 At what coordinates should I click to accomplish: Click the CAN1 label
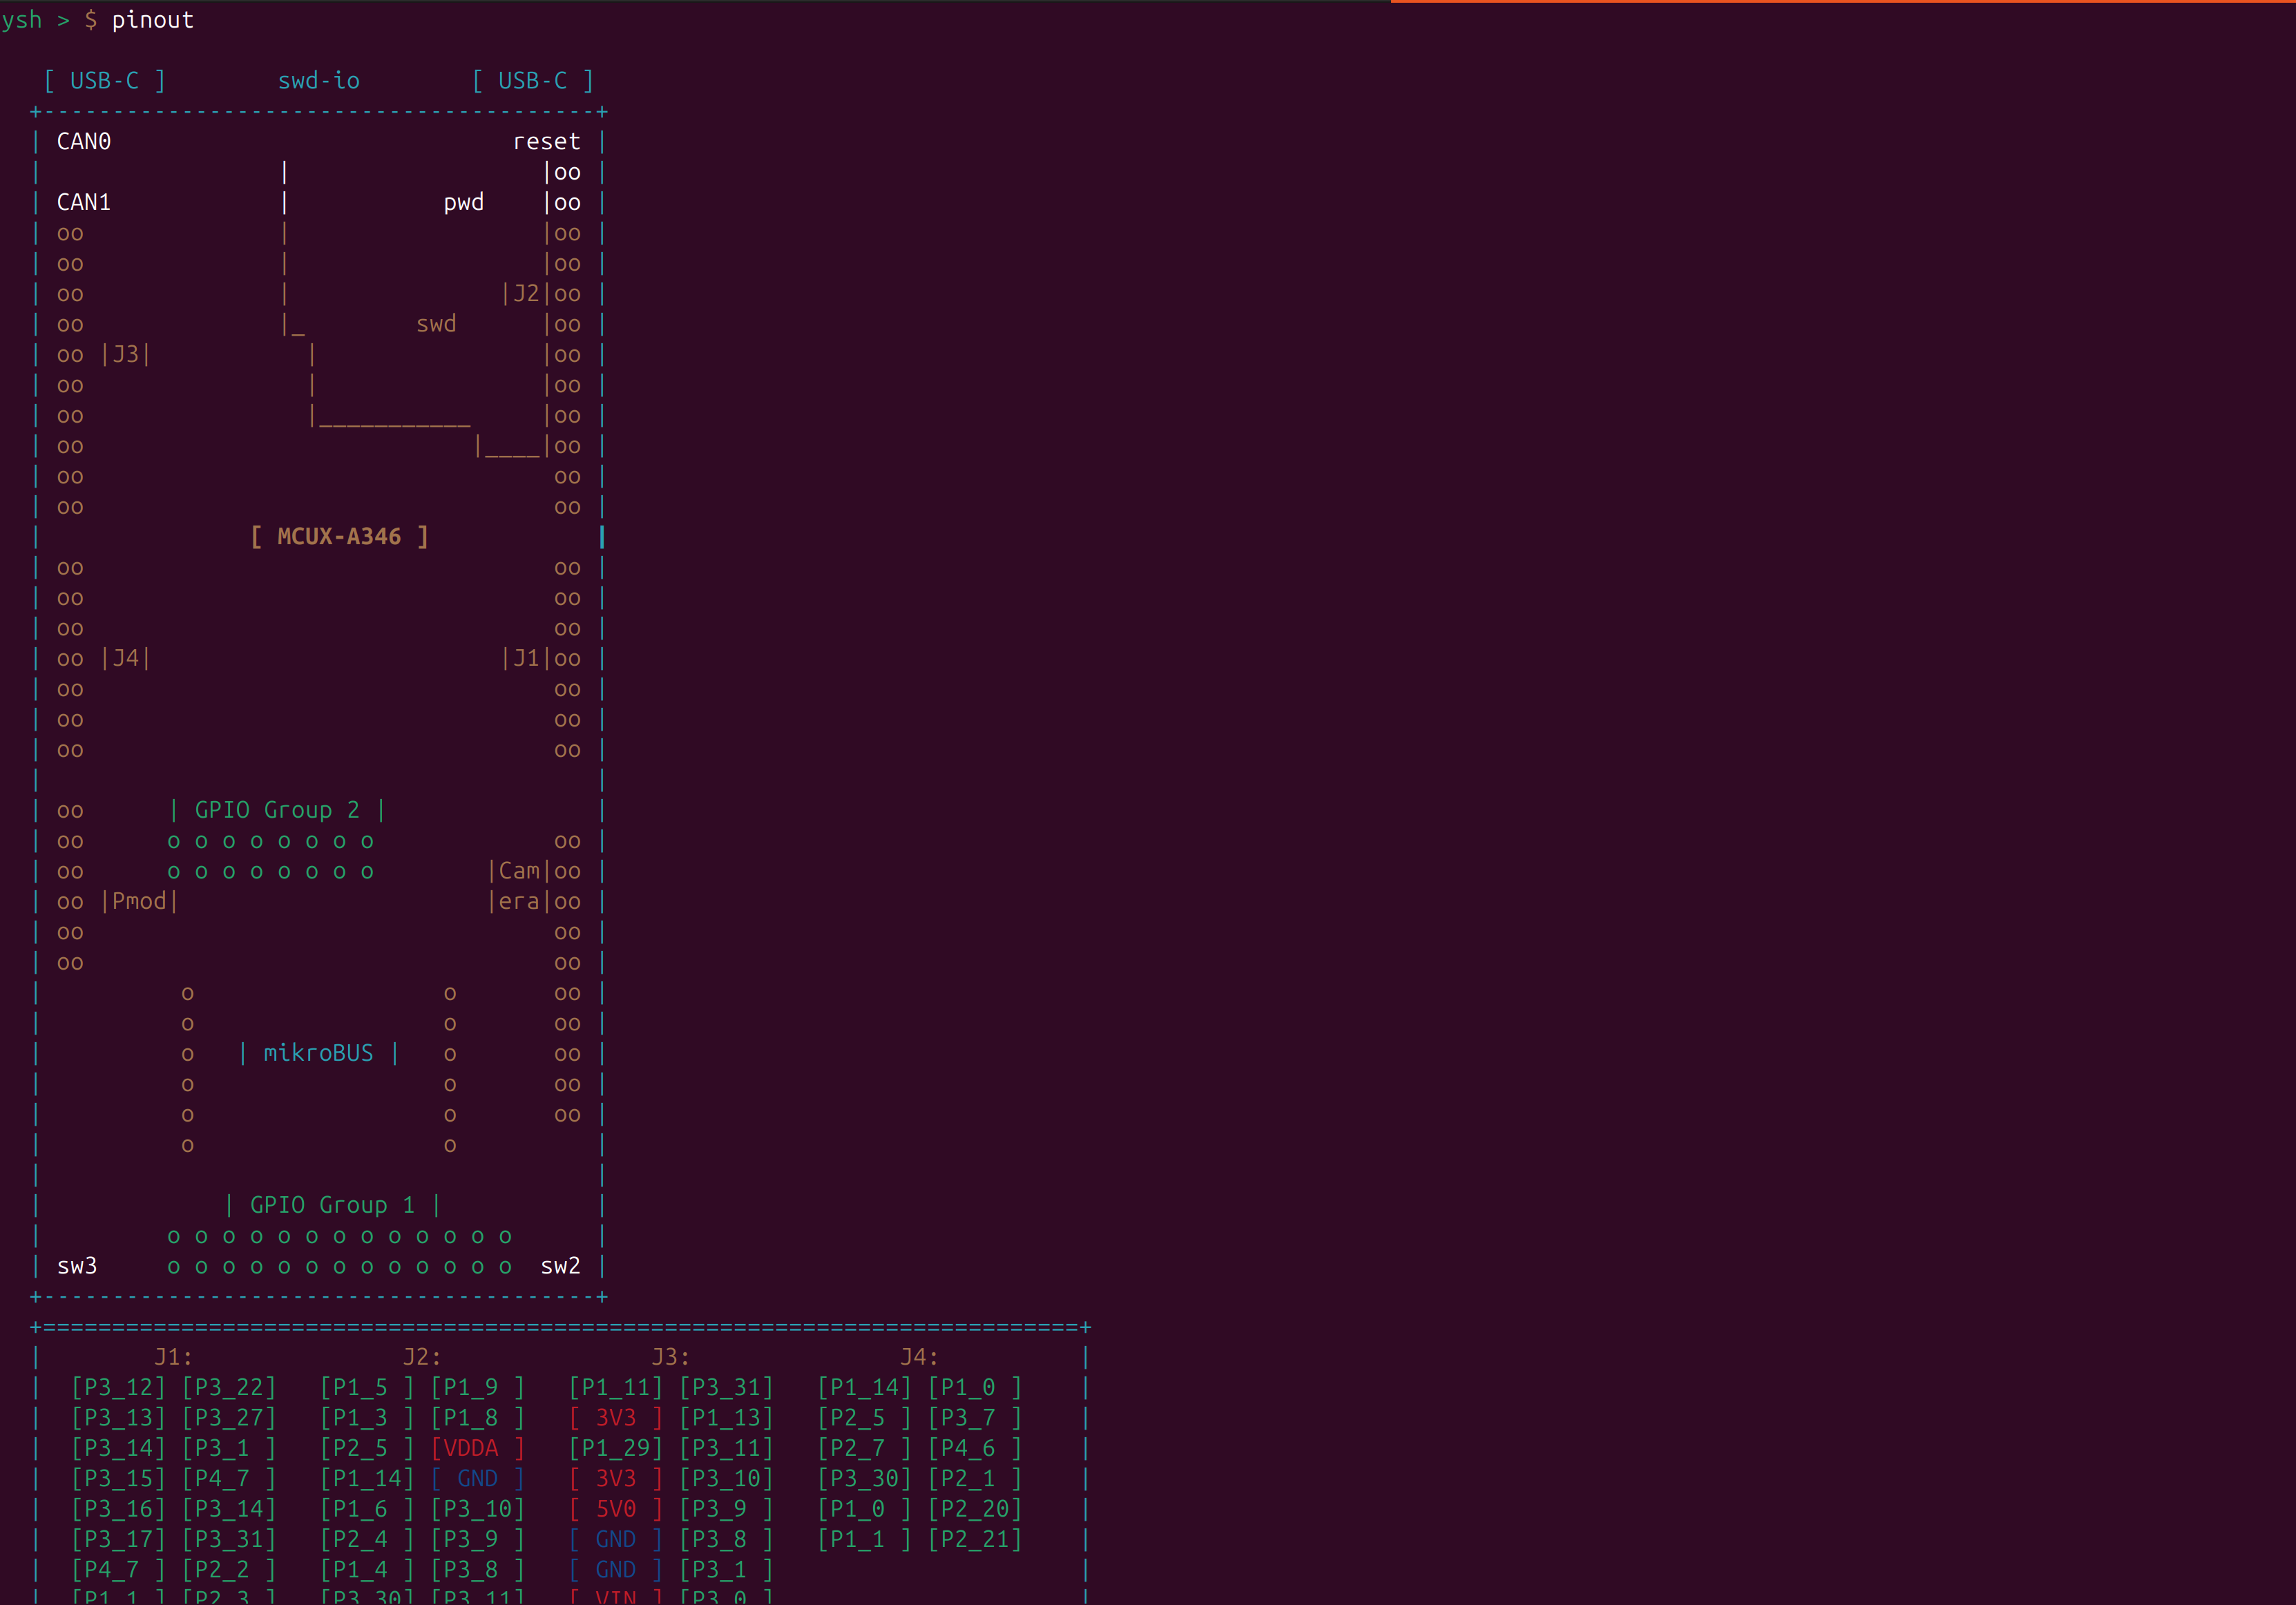click(x=84, y=203)
